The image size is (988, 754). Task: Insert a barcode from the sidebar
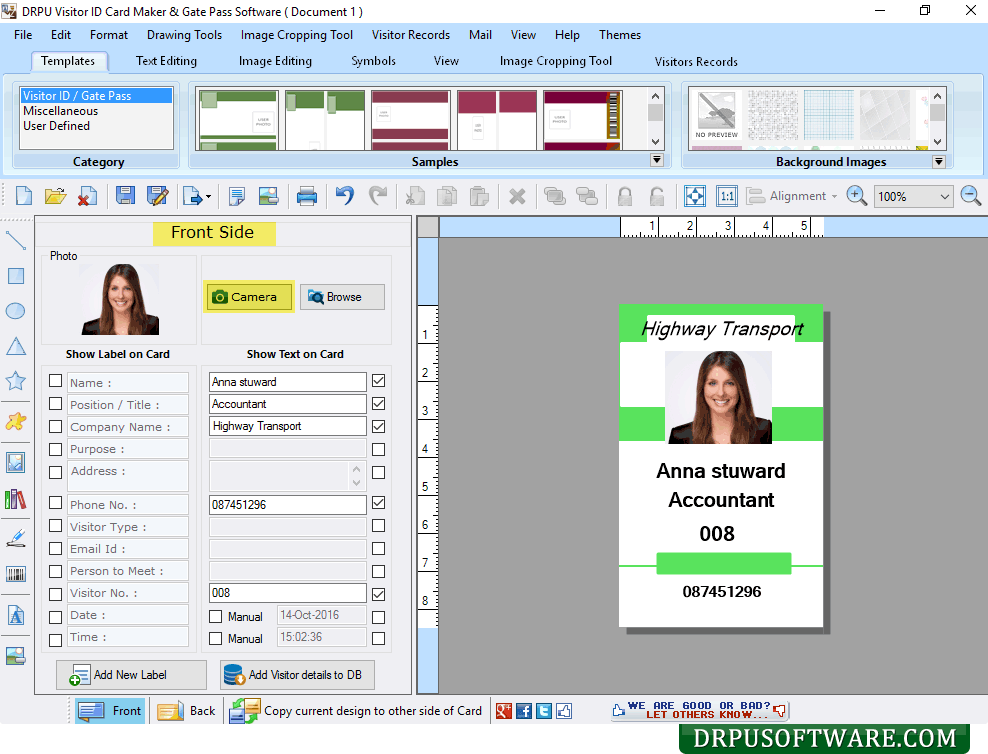coord(16,574)
